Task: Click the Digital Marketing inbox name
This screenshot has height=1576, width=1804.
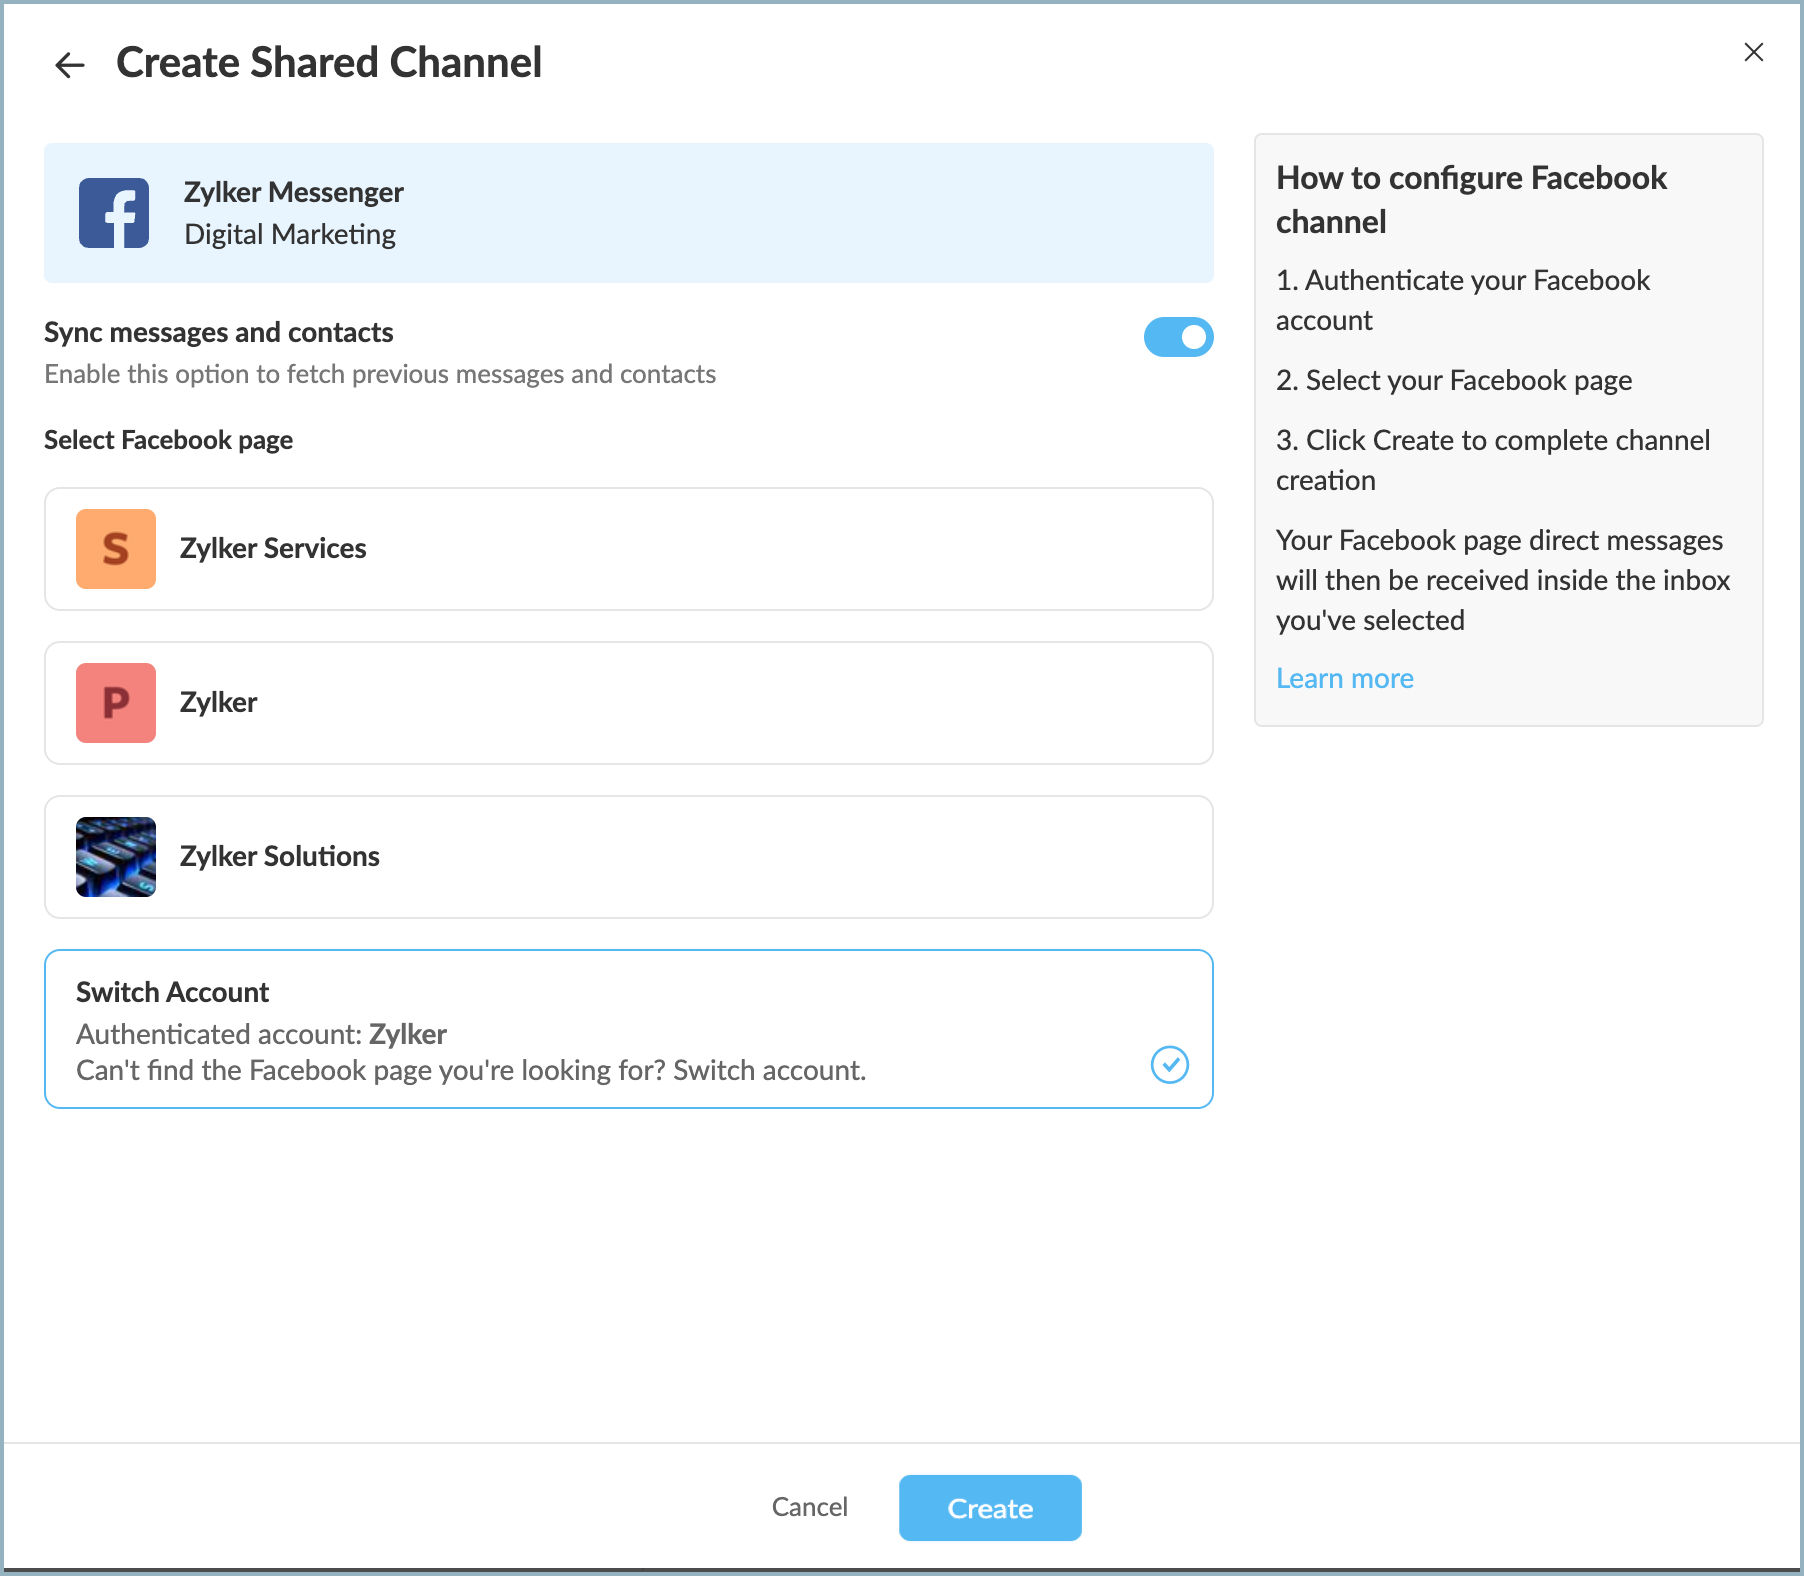Action: [290, 234]
